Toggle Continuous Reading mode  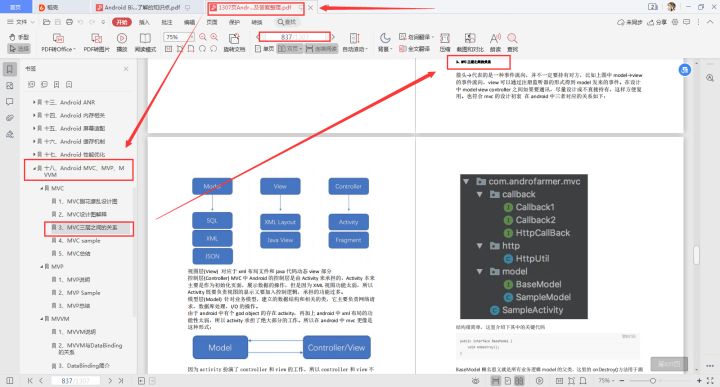(321, 49)
